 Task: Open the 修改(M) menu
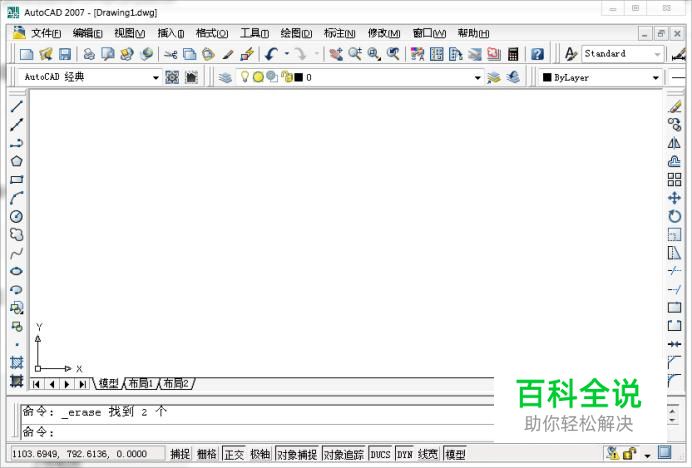coord(384,33)
